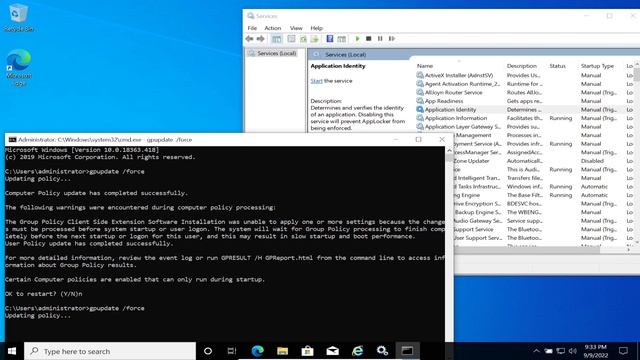Open the View menu in Services
Viewport: 640px width, 360px height.
[296, 28]
